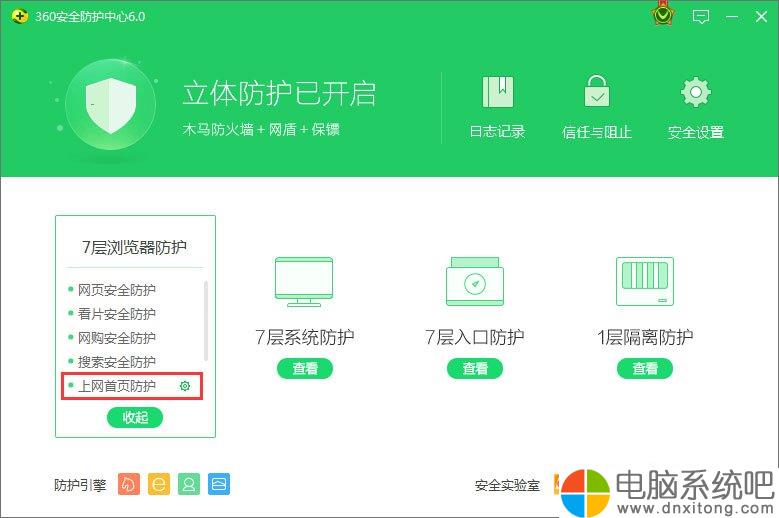Select 搜索安全防护 in the list
The image size is (779, 518).
(x=117, y=362)
